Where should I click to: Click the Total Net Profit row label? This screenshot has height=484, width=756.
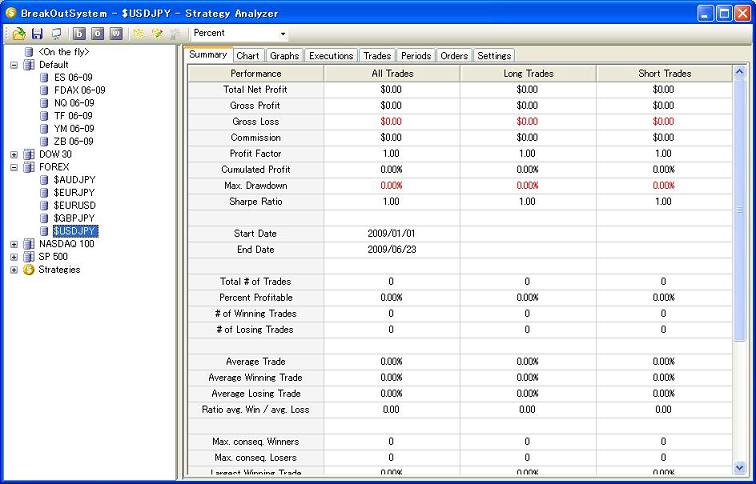point(256,90)
